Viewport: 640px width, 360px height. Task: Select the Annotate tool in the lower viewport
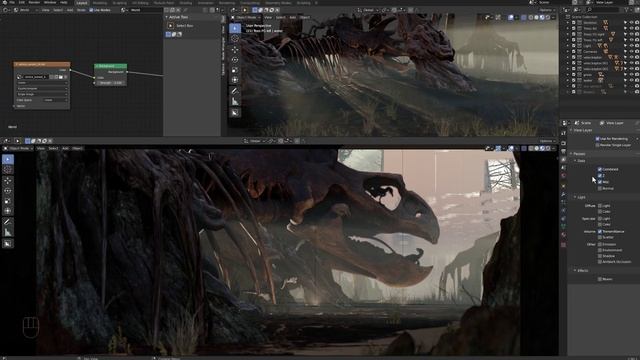point(8,222)
